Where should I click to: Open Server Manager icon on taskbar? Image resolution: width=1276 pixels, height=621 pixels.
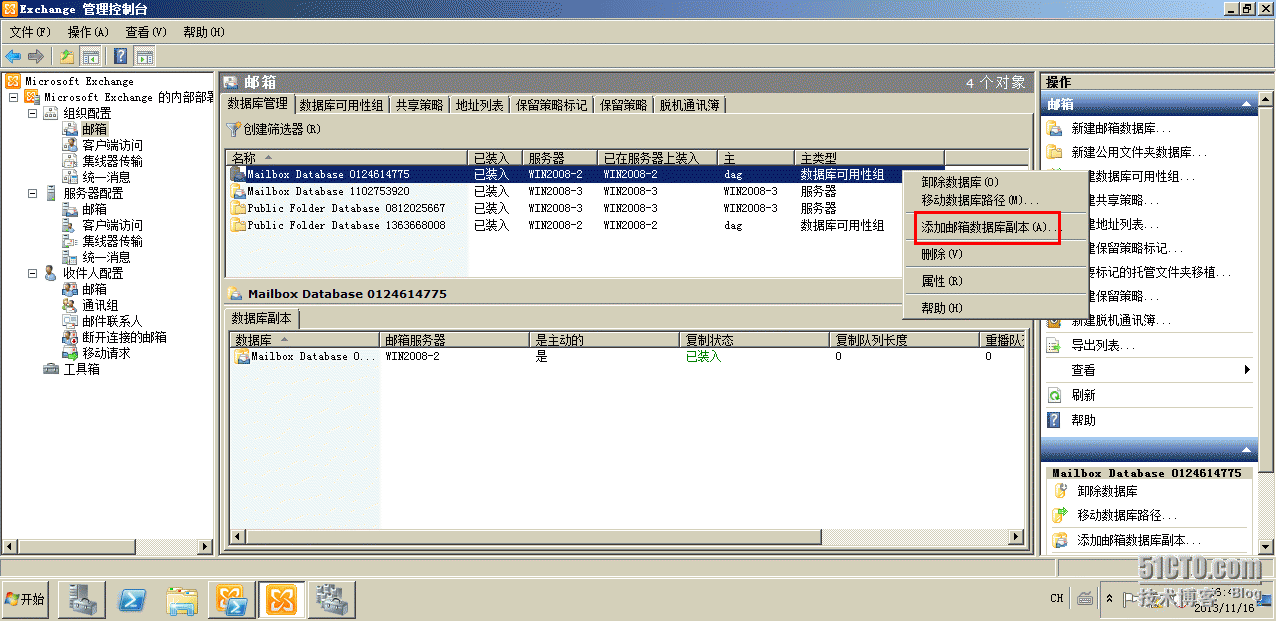tap(82, 600)
